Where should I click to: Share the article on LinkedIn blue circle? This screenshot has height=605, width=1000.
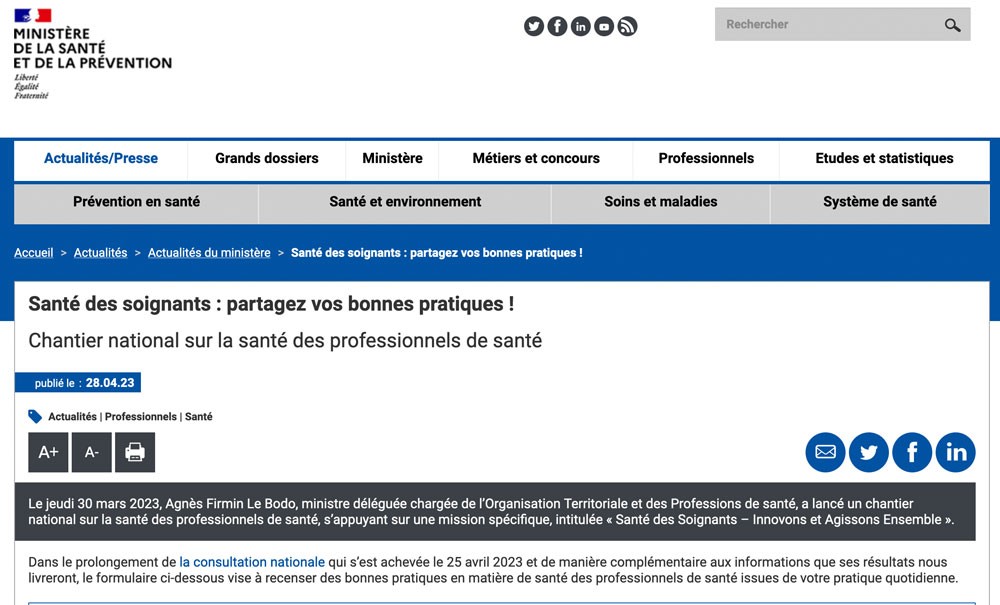point(956,452)
